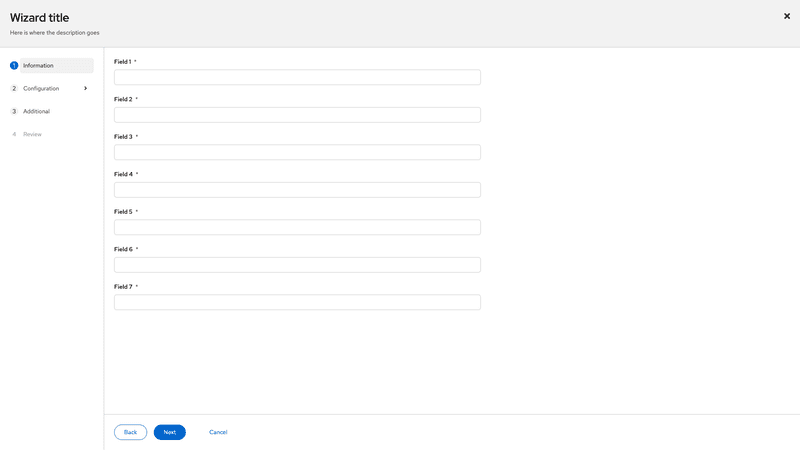Expand the Configuration step chevron

86,88
